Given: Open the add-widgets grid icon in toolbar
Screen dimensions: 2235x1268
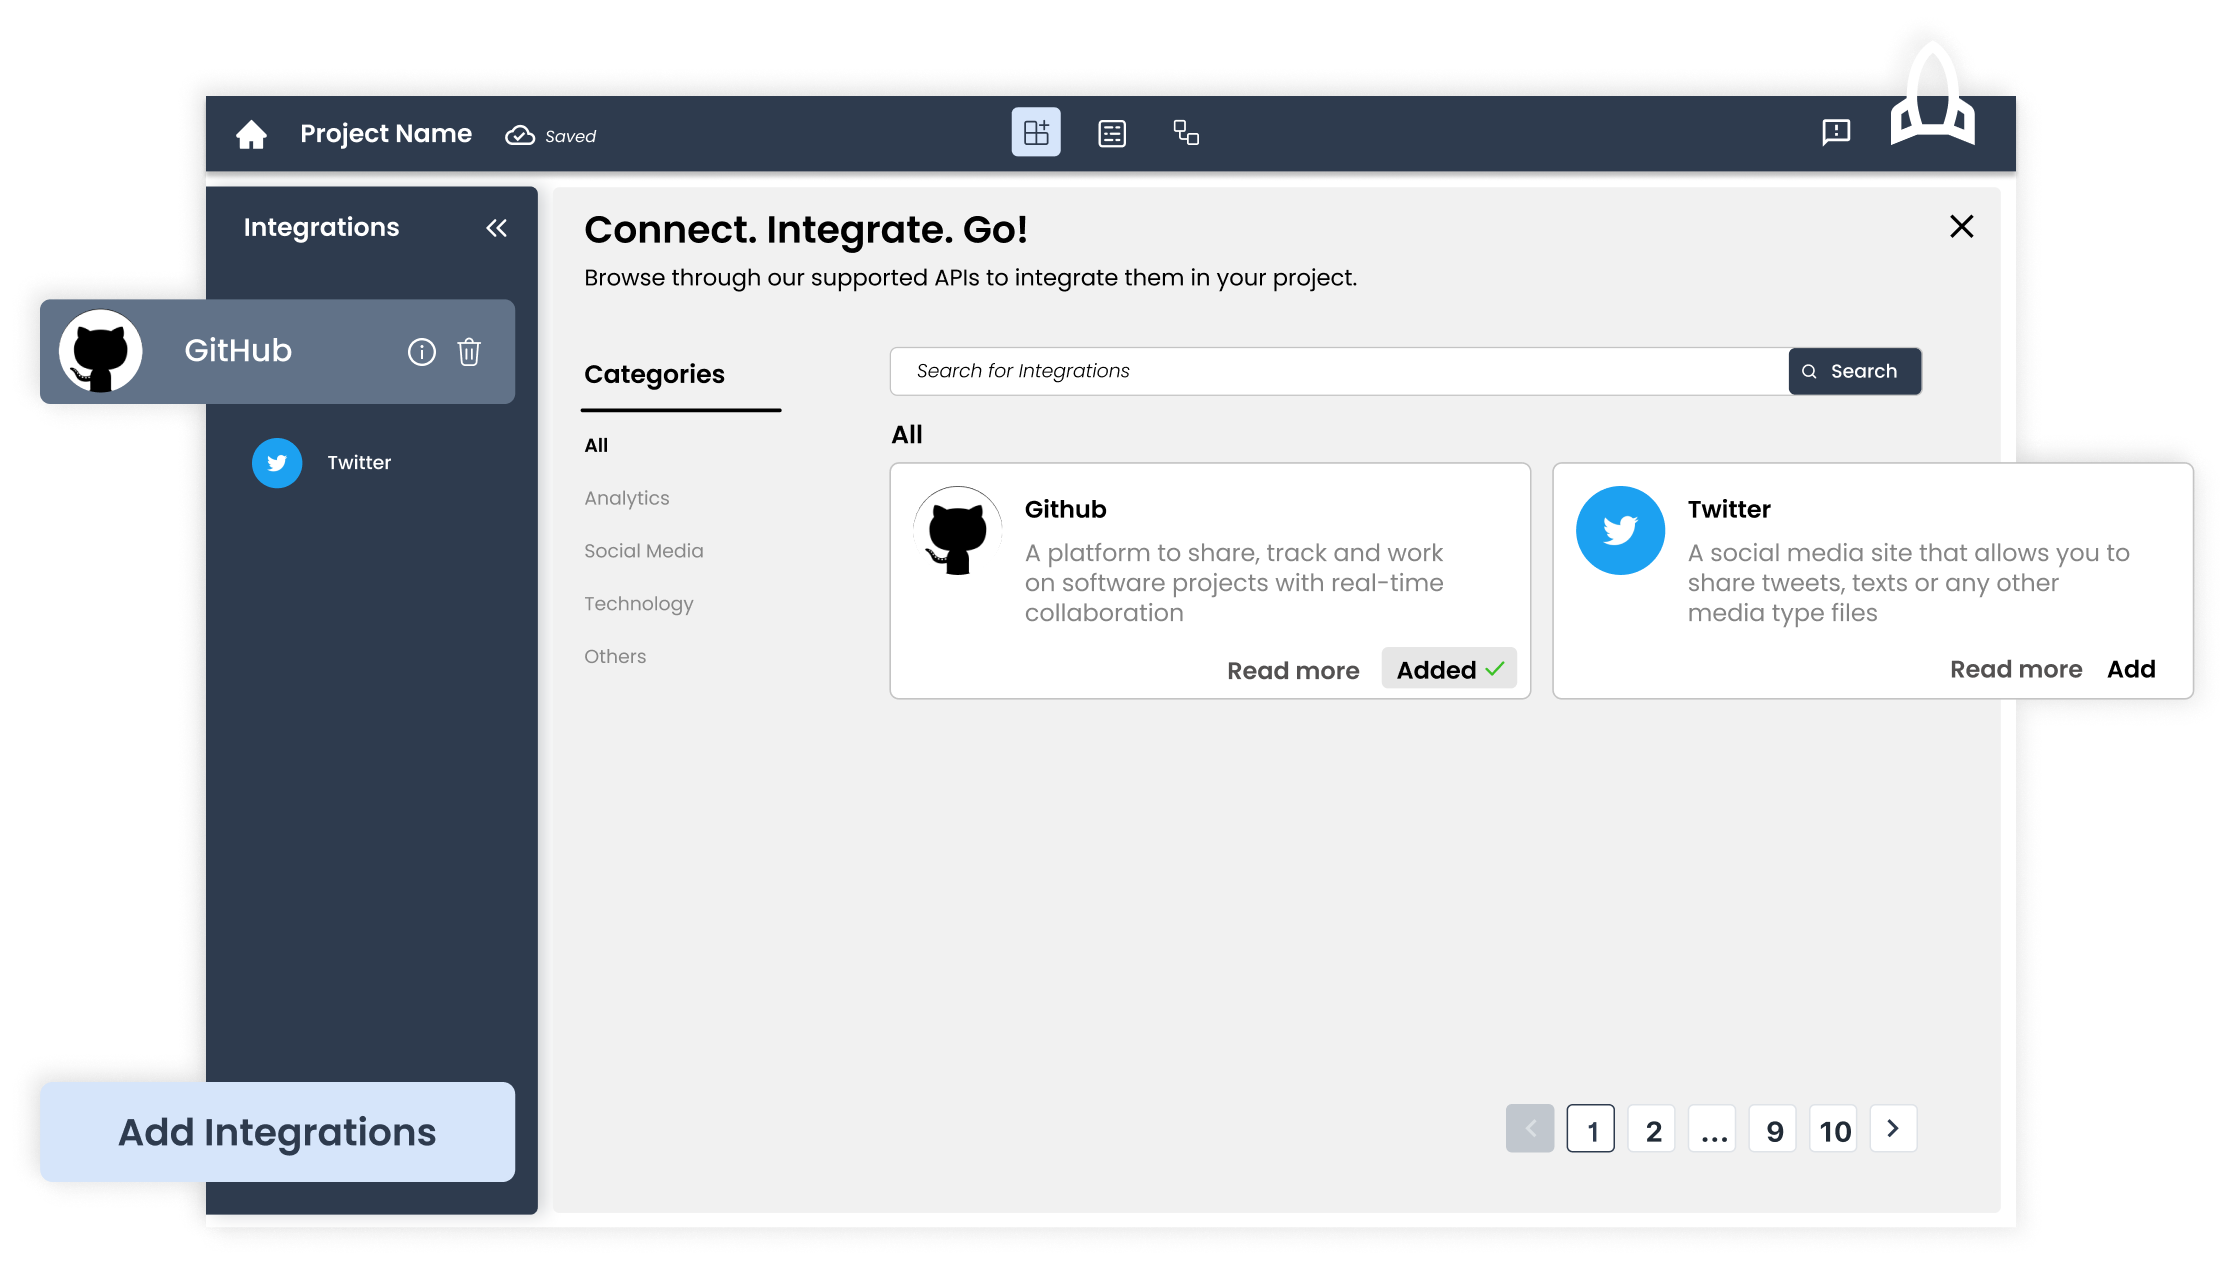Looking at the screenshot, I should coord(1036,132).
